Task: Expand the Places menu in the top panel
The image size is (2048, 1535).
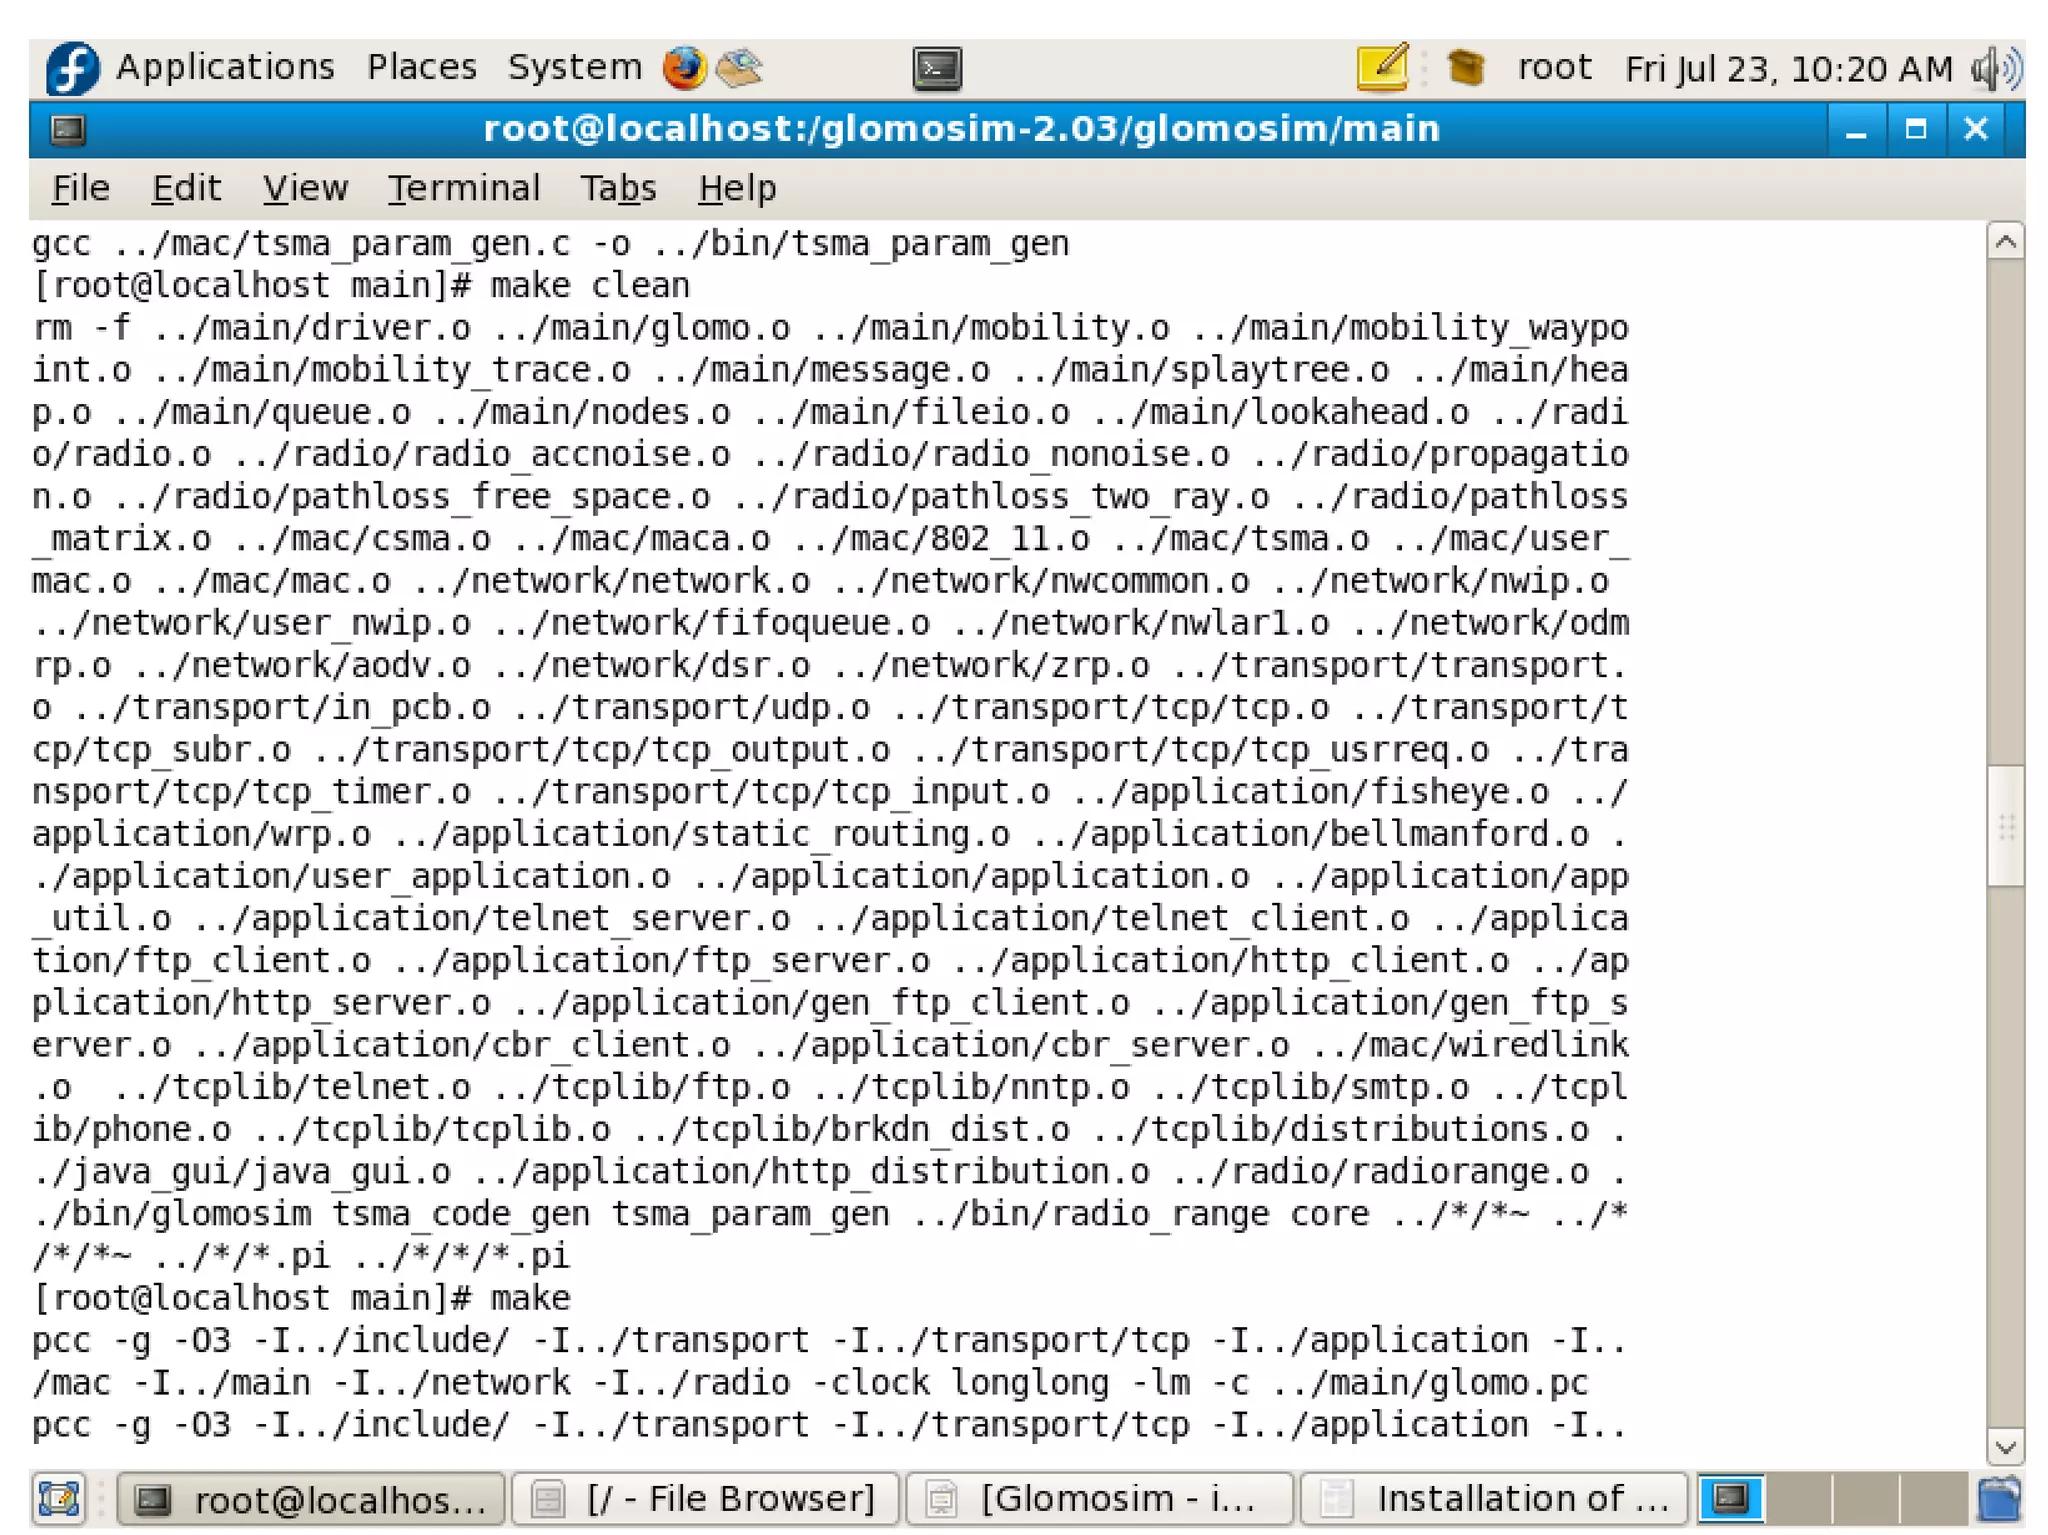Action: [421, 67]
